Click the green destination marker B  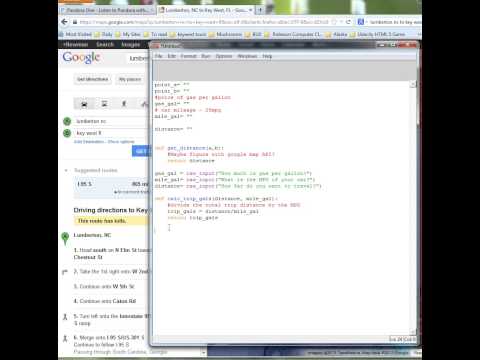67,133
